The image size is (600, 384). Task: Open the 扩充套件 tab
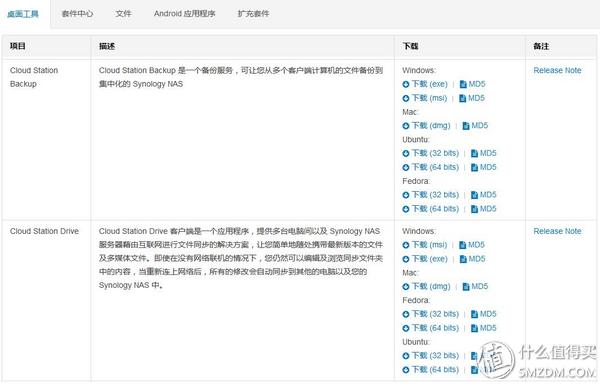coord(253,14)
